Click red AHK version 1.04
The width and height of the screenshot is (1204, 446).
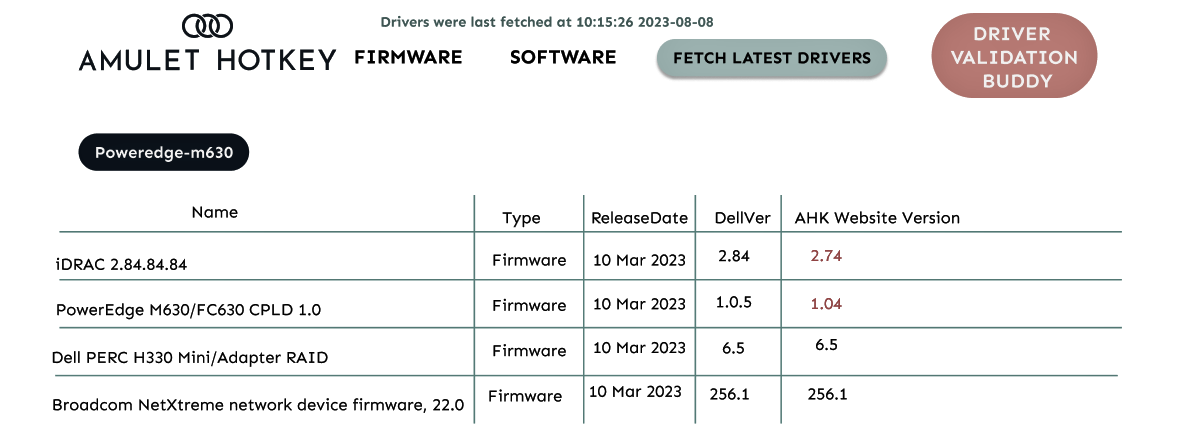point(826,303)
